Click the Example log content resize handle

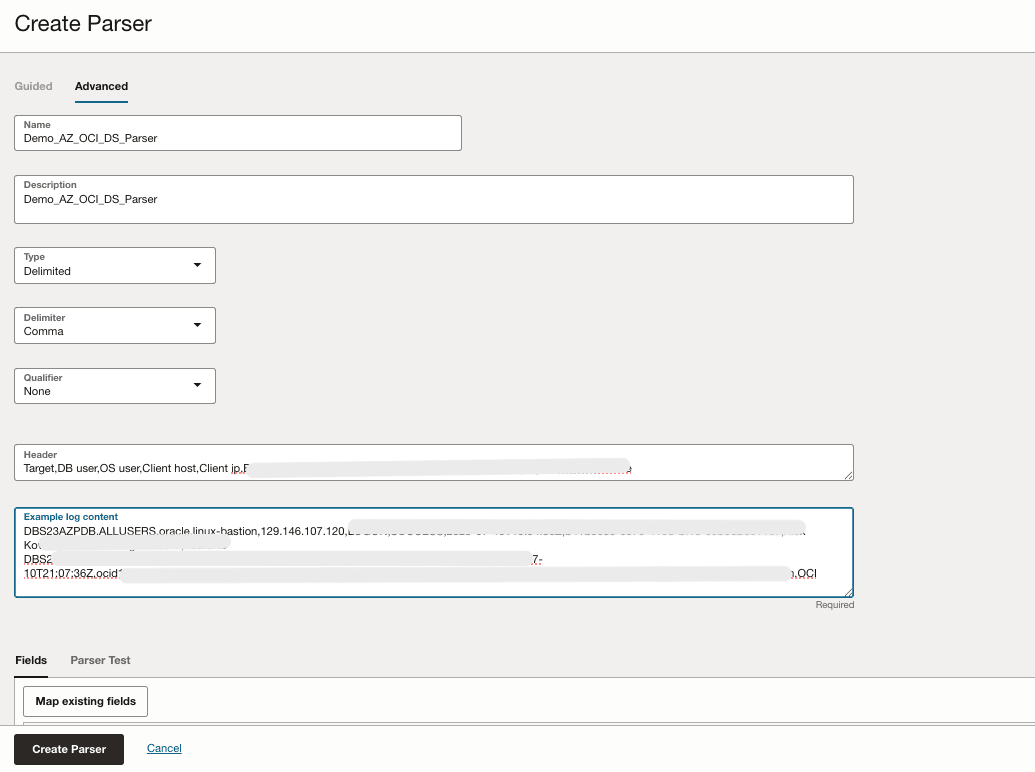(848, 591)
